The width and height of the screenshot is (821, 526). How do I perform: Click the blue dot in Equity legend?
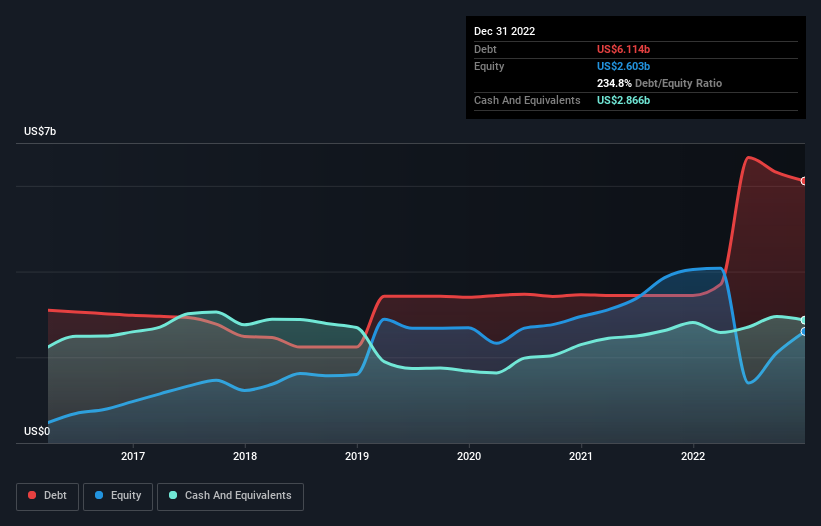pyautogui.click(x=99, y=495)
